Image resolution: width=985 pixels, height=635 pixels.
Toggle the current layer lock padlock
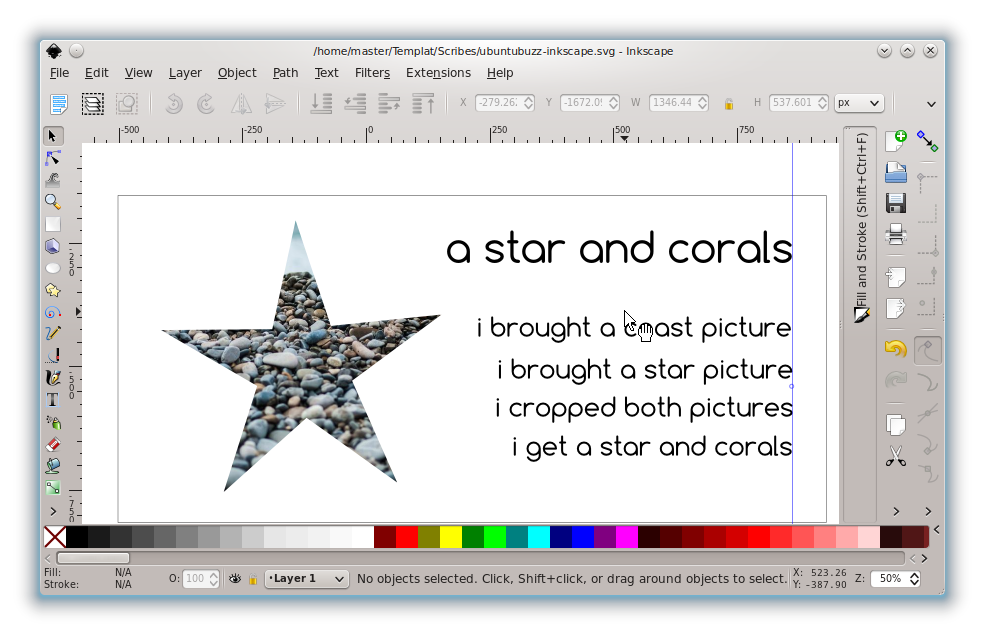pyautogui.click(x=252, y=578)
